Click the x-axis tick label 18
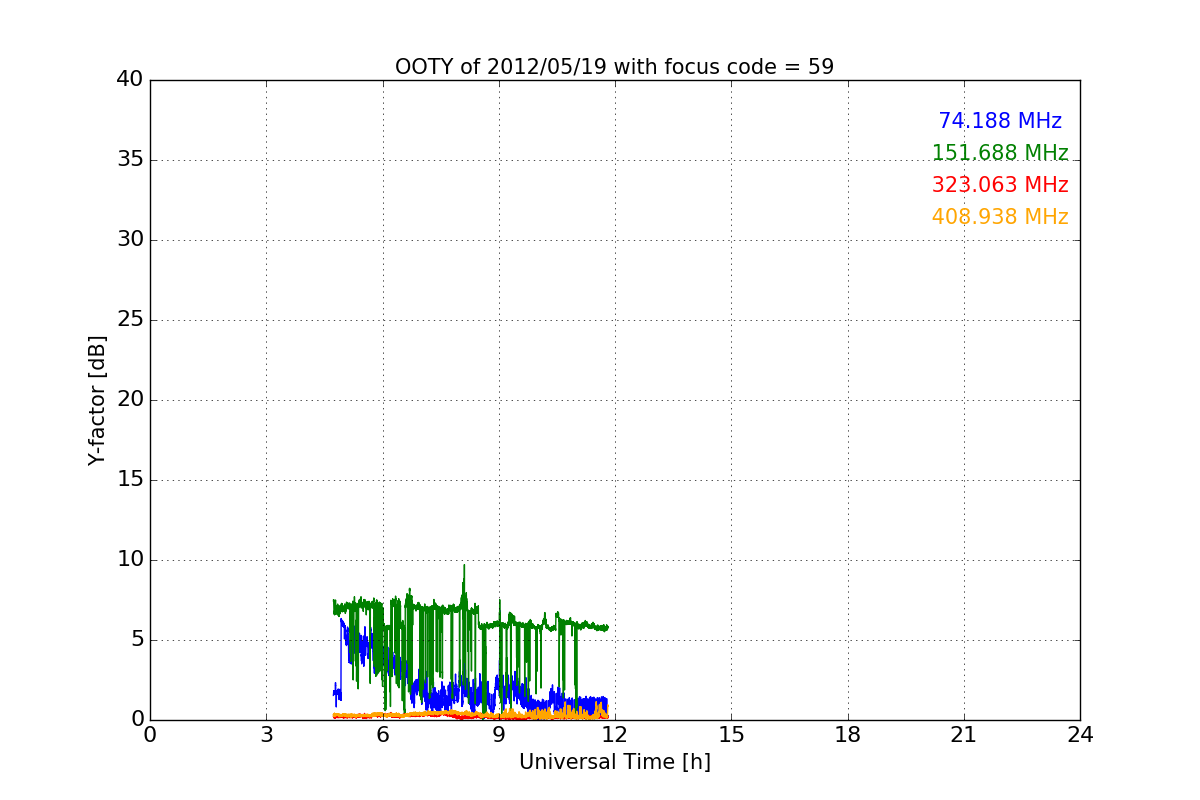Screen dimensions: 1200x800 tap(848, 734)
